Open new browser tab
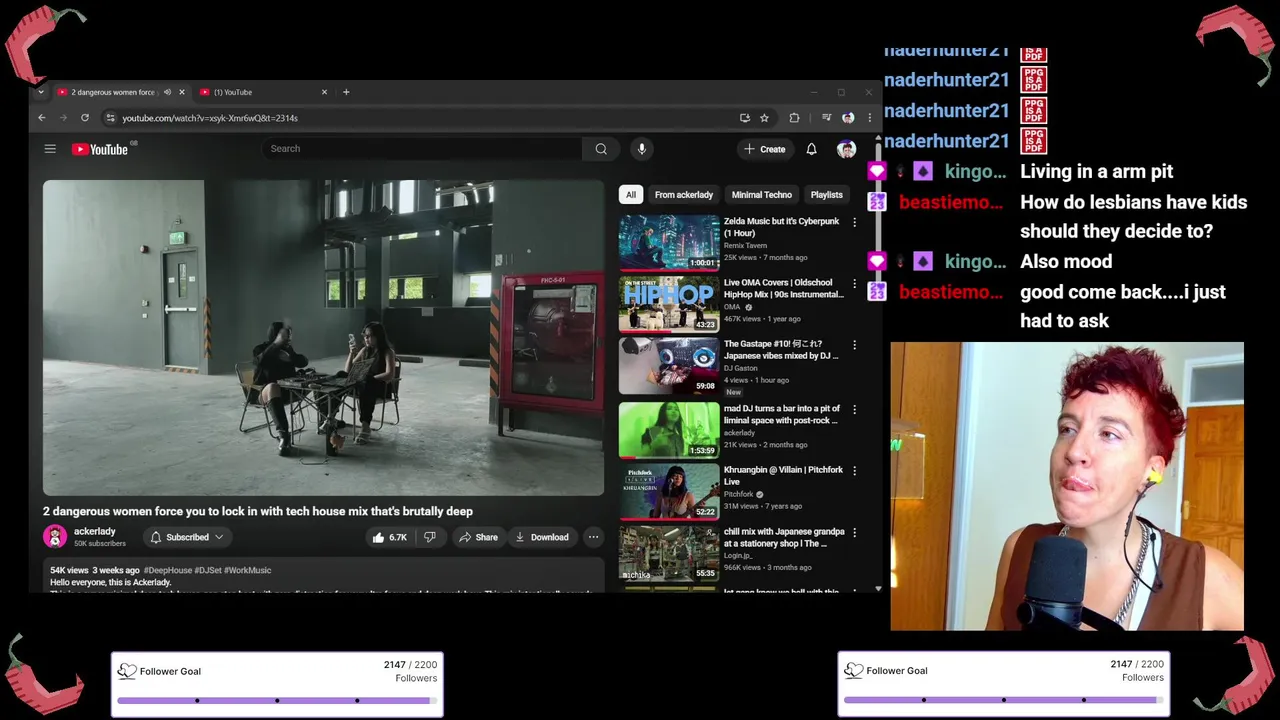This screenshot has width=1280, height=720. click(346, 92)
